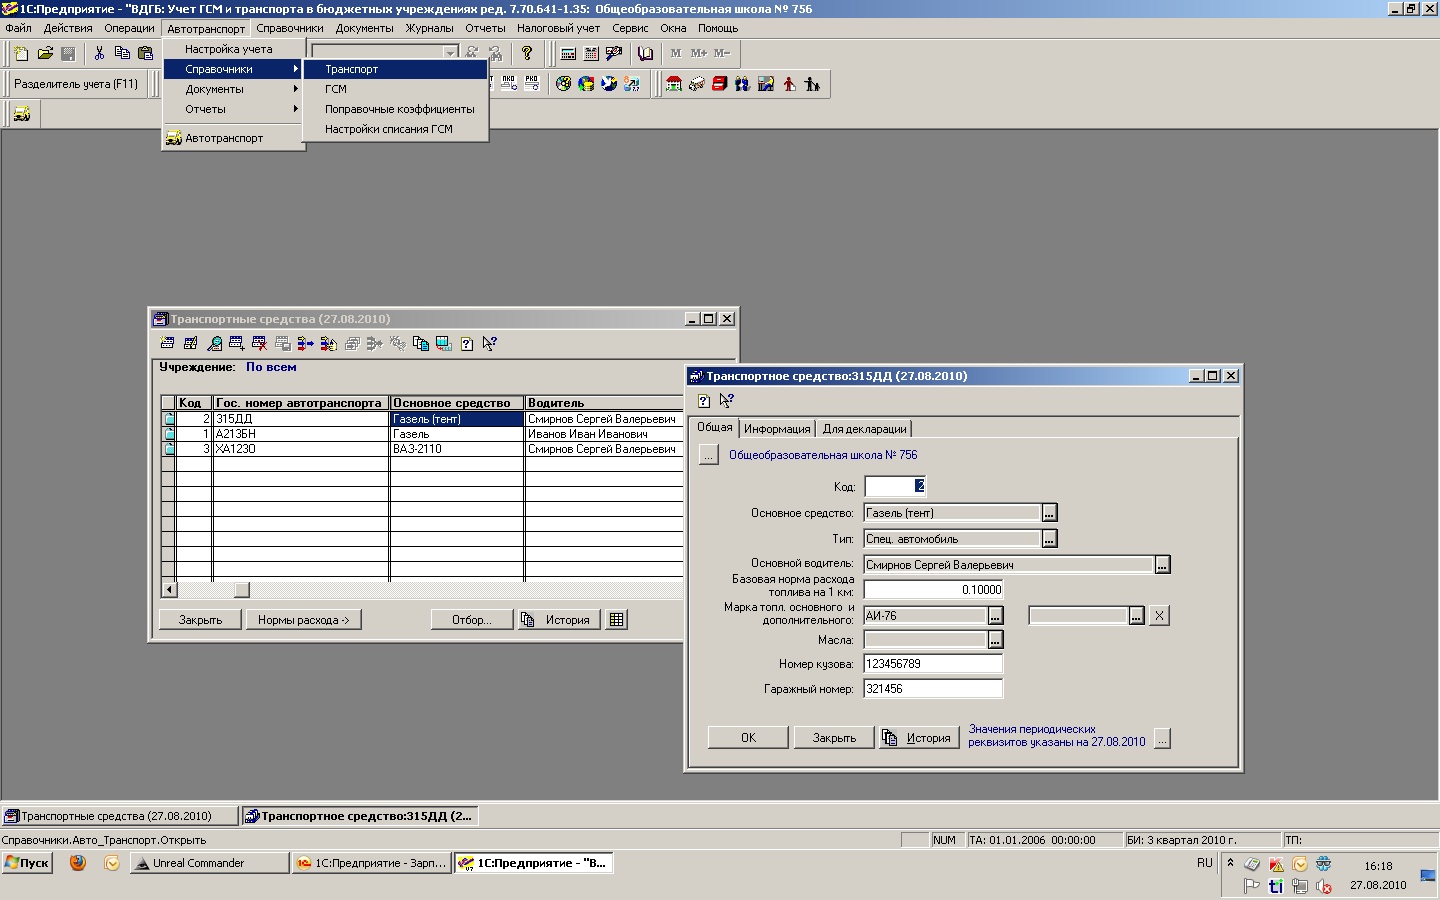Click Настройка учета in the Автотранспорт menu
Image resolution: width=1440 pixels, height=900 pixels.
pos(234,49)
